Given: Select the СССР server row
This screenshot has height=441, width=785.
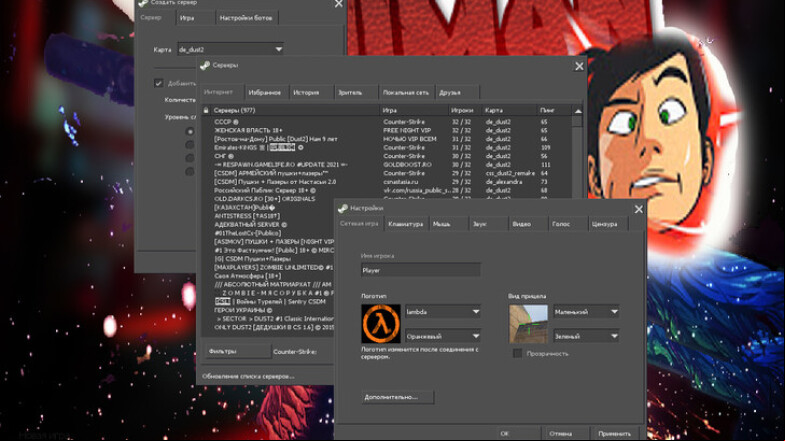Looking at the screenshot, I should (387, 122).
